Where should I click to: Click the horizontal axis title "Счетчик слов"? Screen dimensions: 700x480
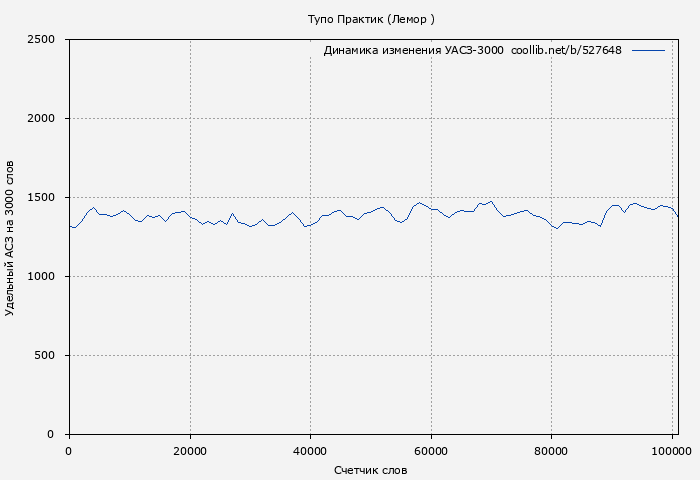tap(371, 470)
